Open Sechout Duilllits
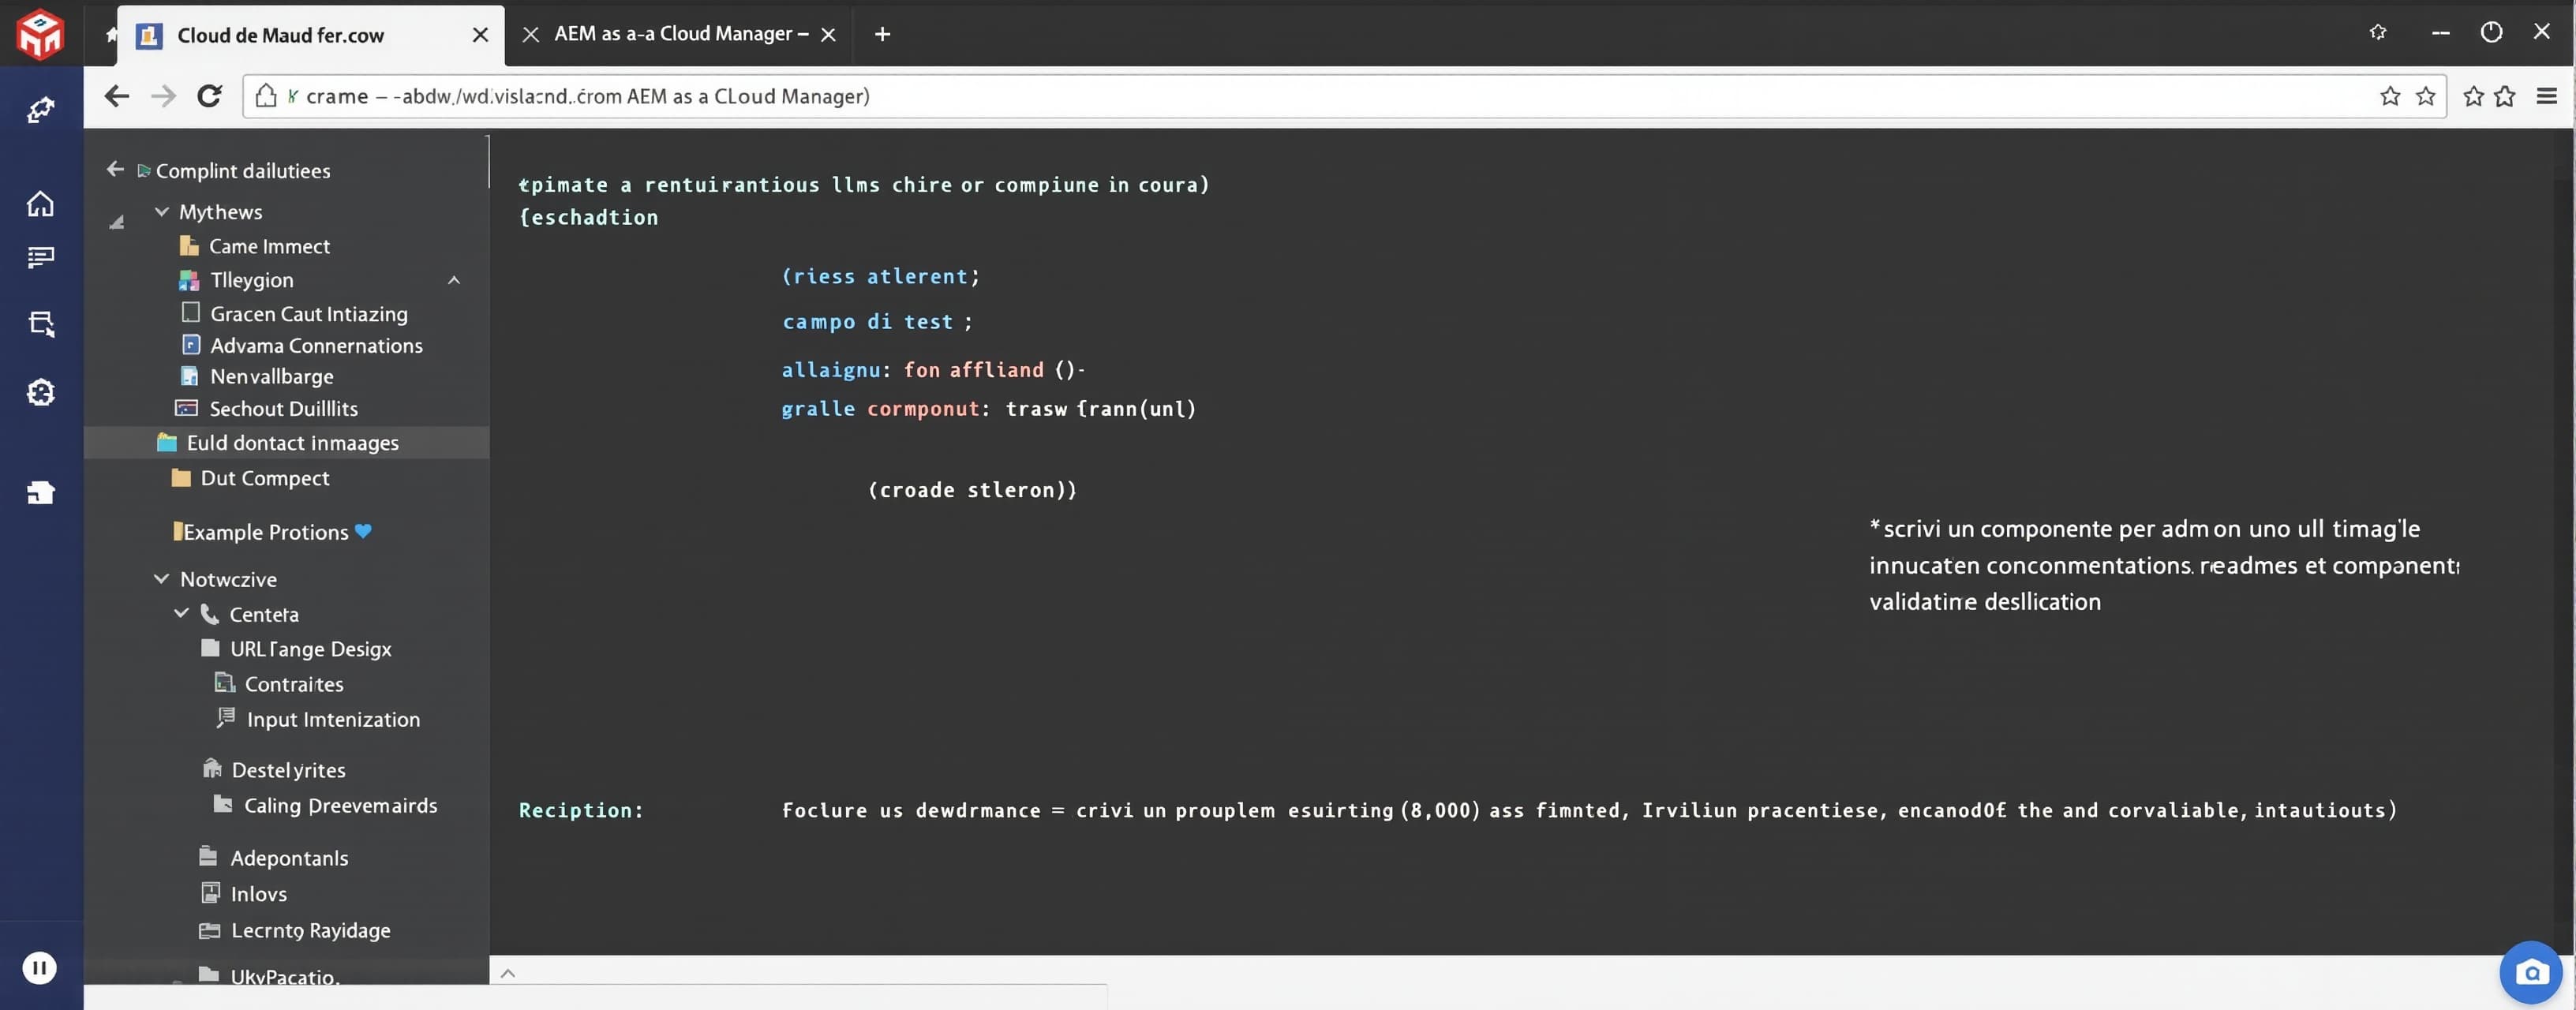Image resolution: width=2576 pixels, height=1010 pixels. (283, 408)
